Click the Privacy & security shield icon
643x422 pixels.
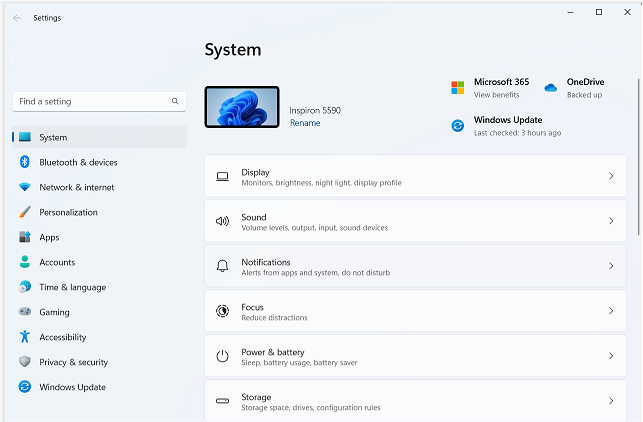(24, 362)
